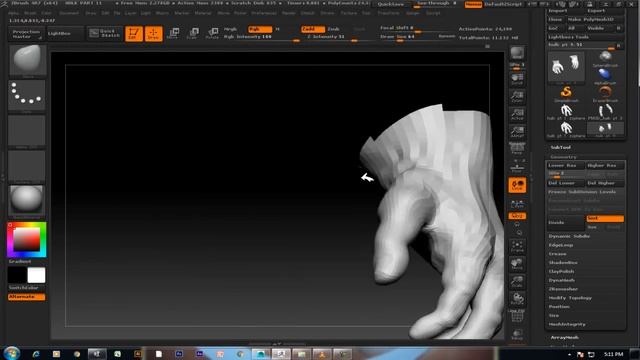640x360 pixels.
Task: Click the Lower Res button
Action: [x=566, y=165]
